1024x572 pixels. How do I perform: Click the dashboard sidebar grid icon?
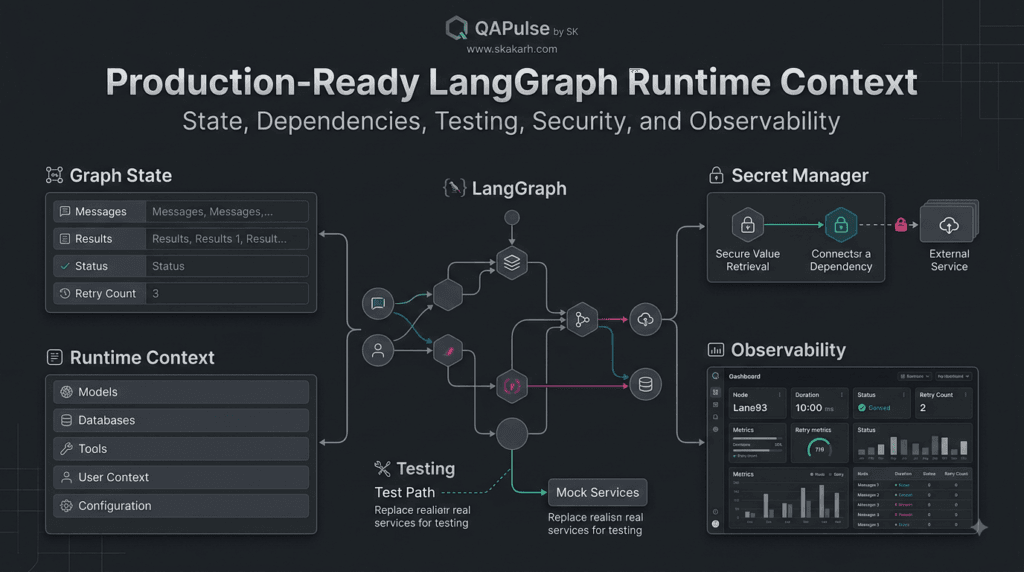[716, 392]
